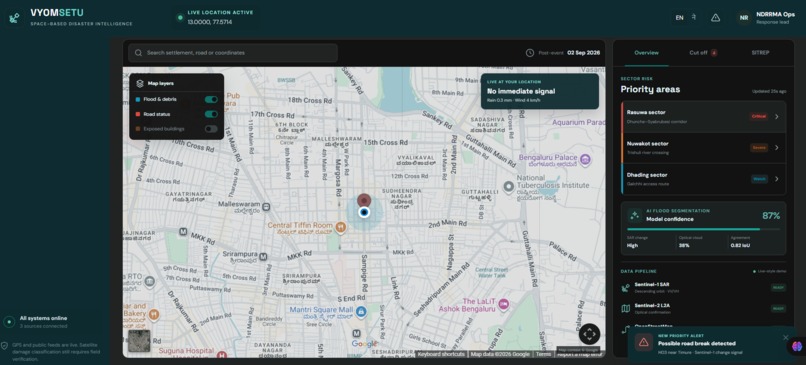Click the Critical badge on Rasuwa sector
806x365 pixels.
(759, 117)
